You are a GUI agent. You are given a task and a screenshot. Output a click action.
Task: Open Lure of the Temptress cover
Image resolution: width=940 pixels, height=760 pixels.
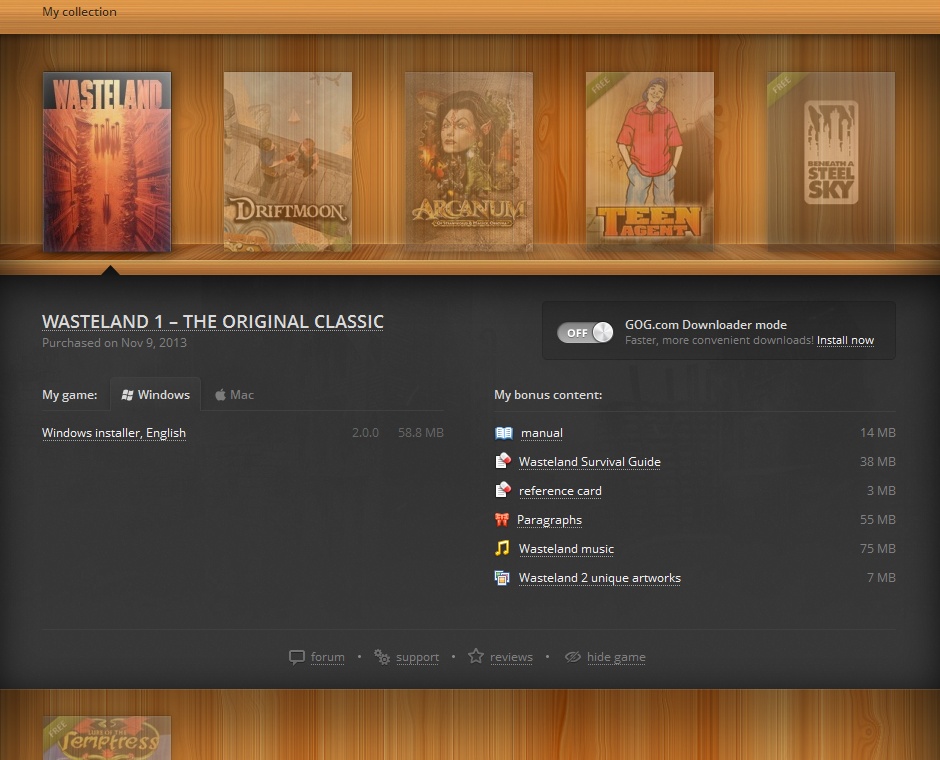click(x=107, y=738)
